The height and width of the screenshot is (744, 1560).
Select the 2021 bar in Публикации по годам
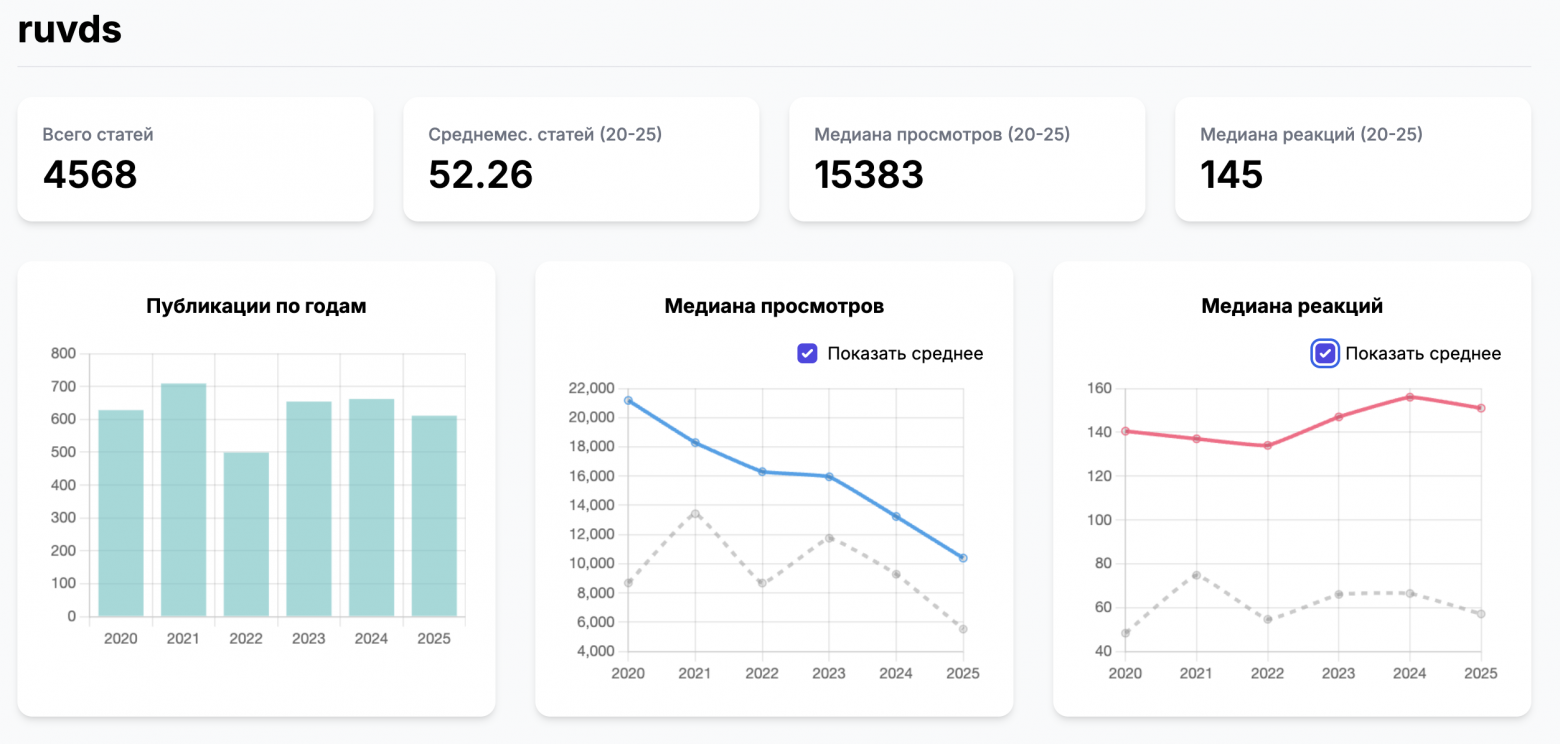[184, 500]
